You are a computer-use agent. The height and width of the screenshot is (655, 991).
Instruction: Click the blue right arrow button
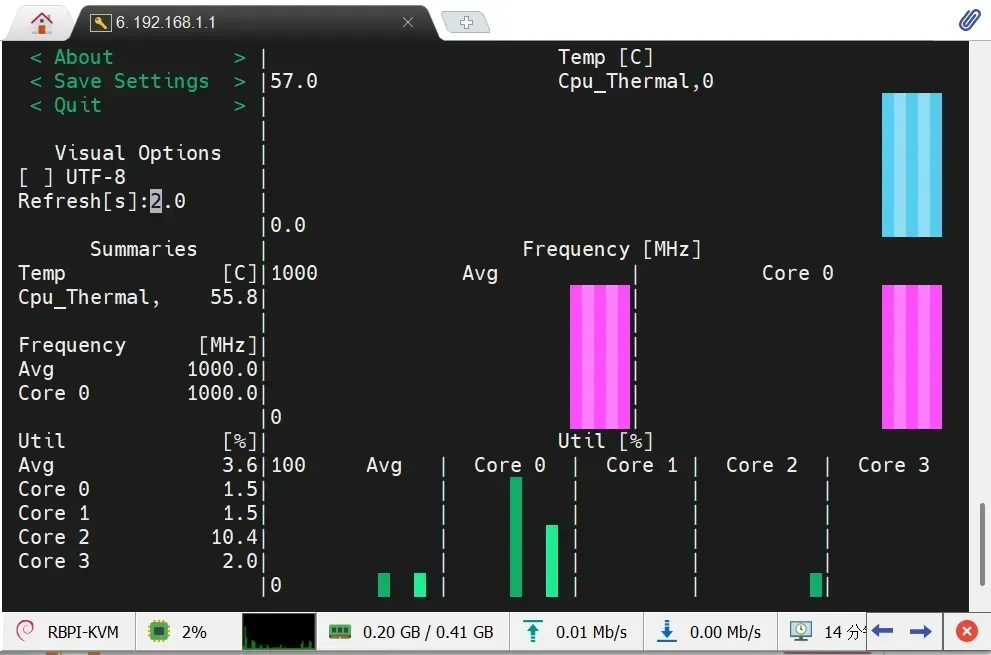921,631
